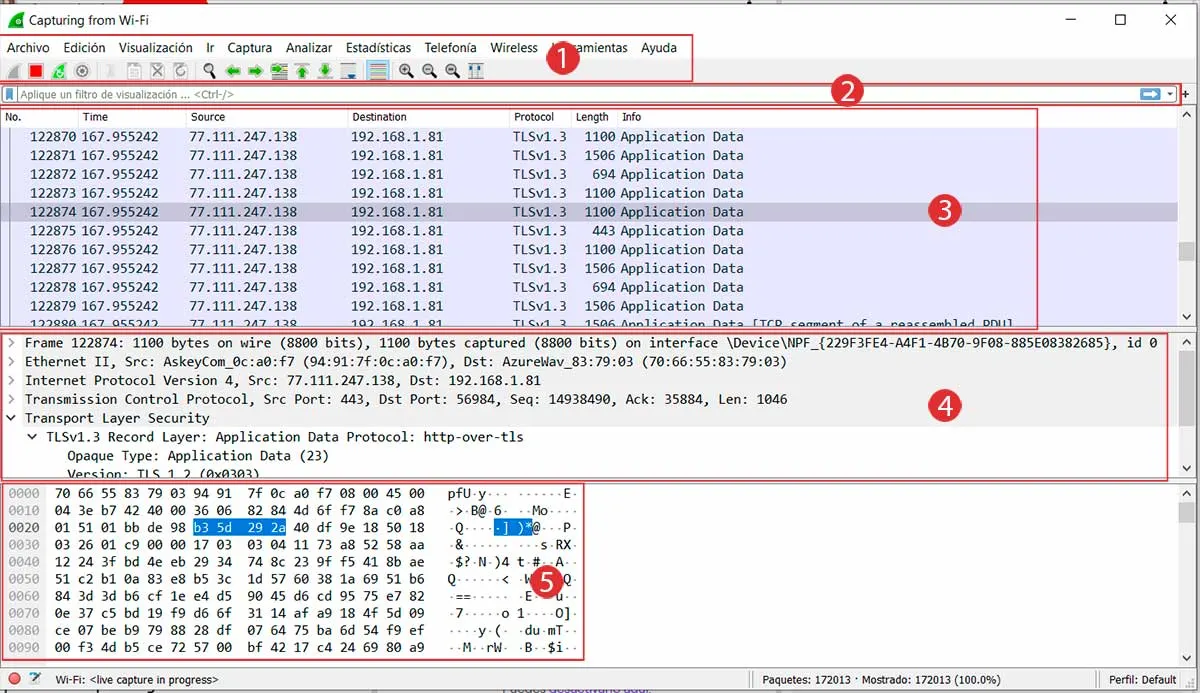Open the Wireless menu
Screen dimensions: 1200x693
(514, 47)
